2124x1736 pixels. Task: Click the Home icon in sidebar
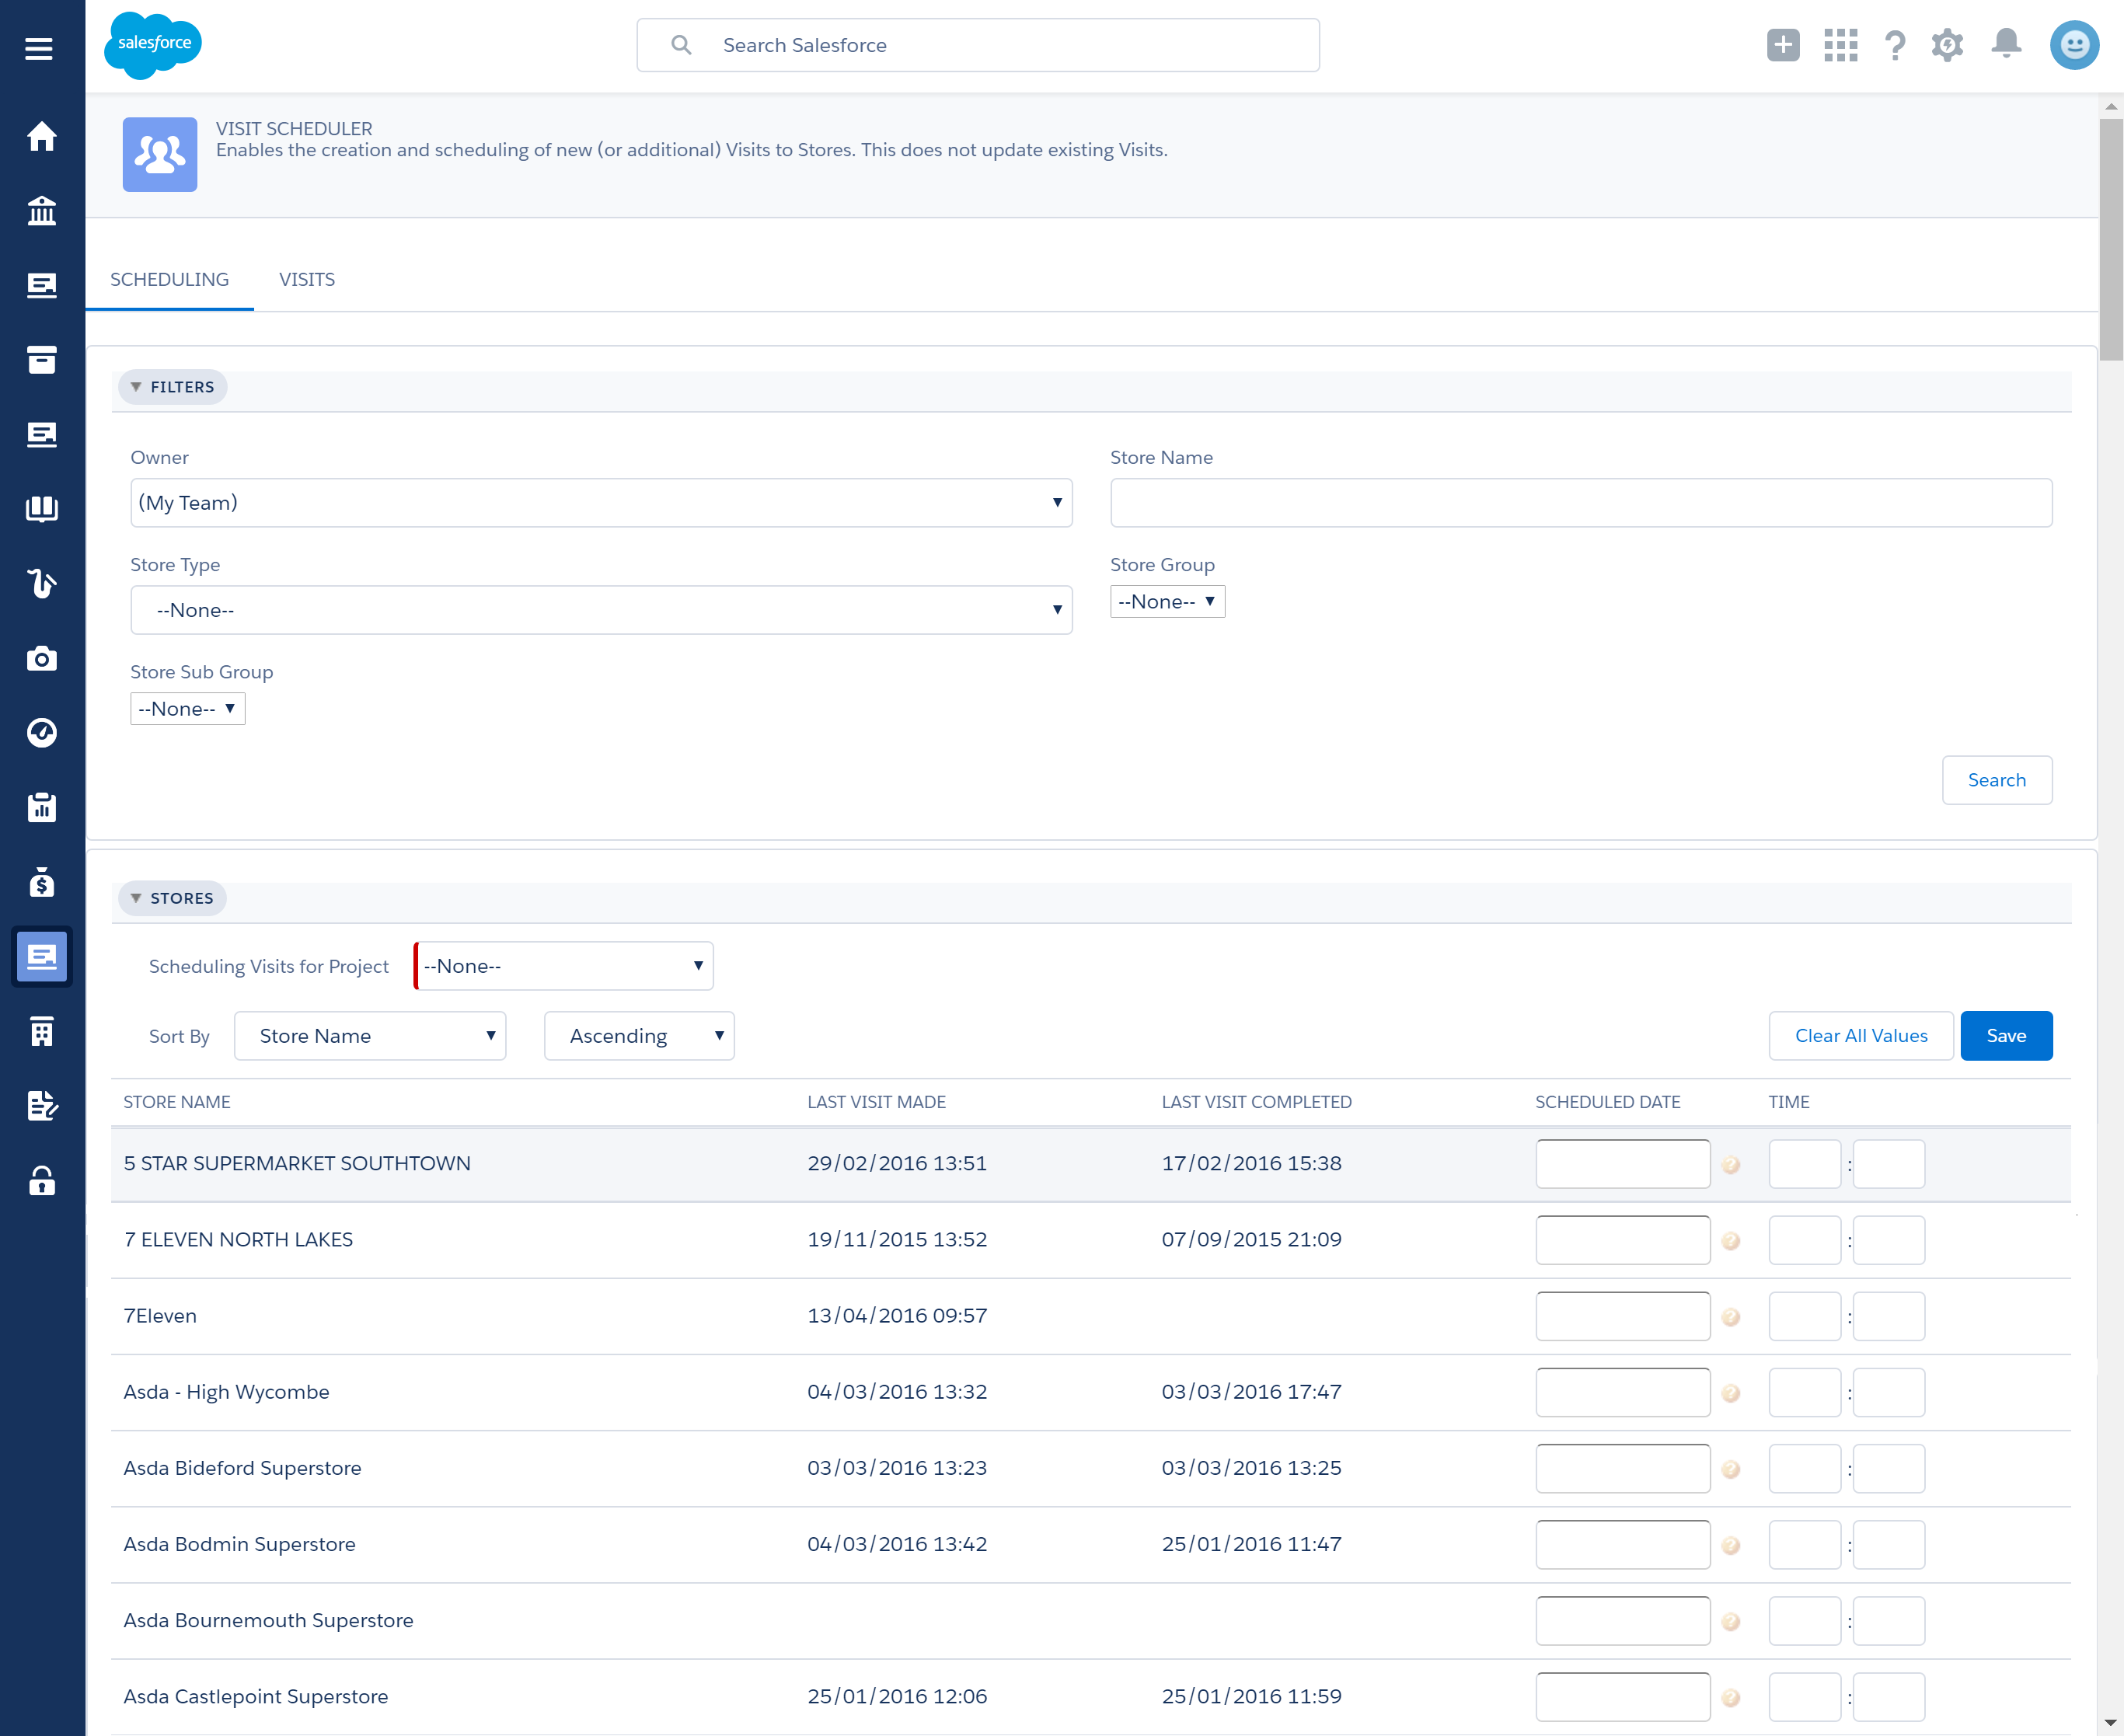pos(41,136)
